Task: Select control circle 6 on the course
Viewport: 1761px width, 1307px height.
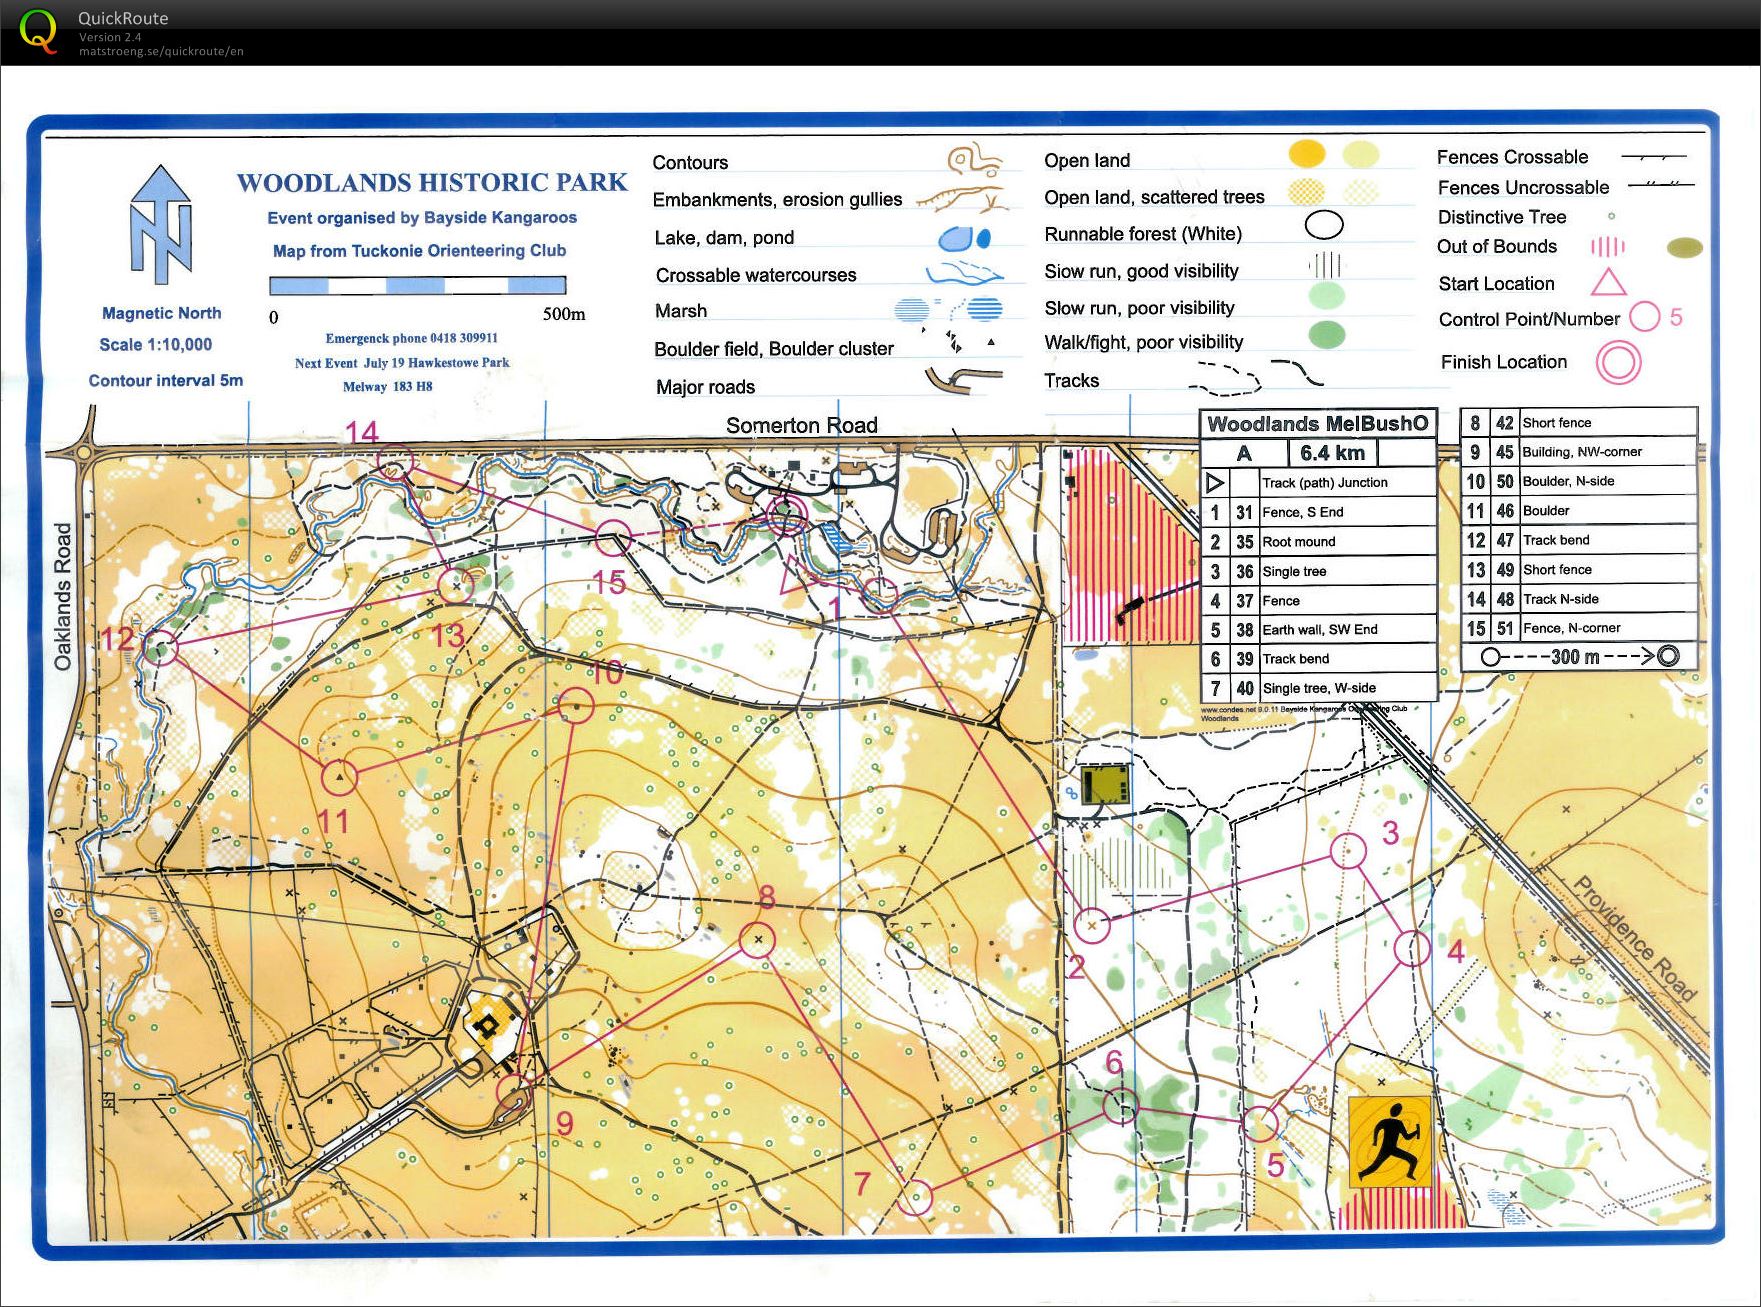Action: tap(1120, 1105)
